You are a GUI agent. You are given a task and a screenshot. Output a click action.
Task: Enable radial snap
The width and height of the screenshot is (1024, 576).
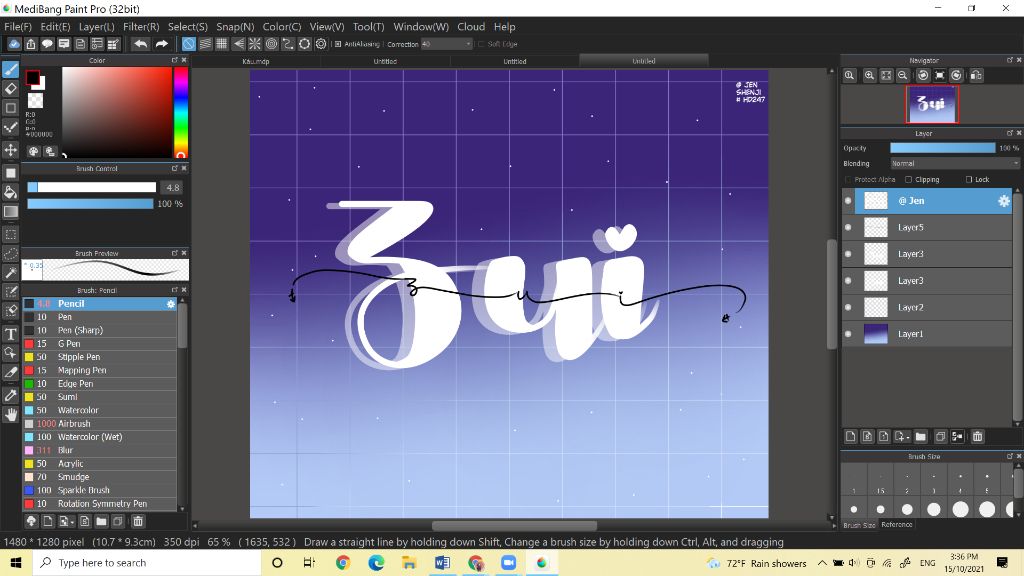coord(255,44)
